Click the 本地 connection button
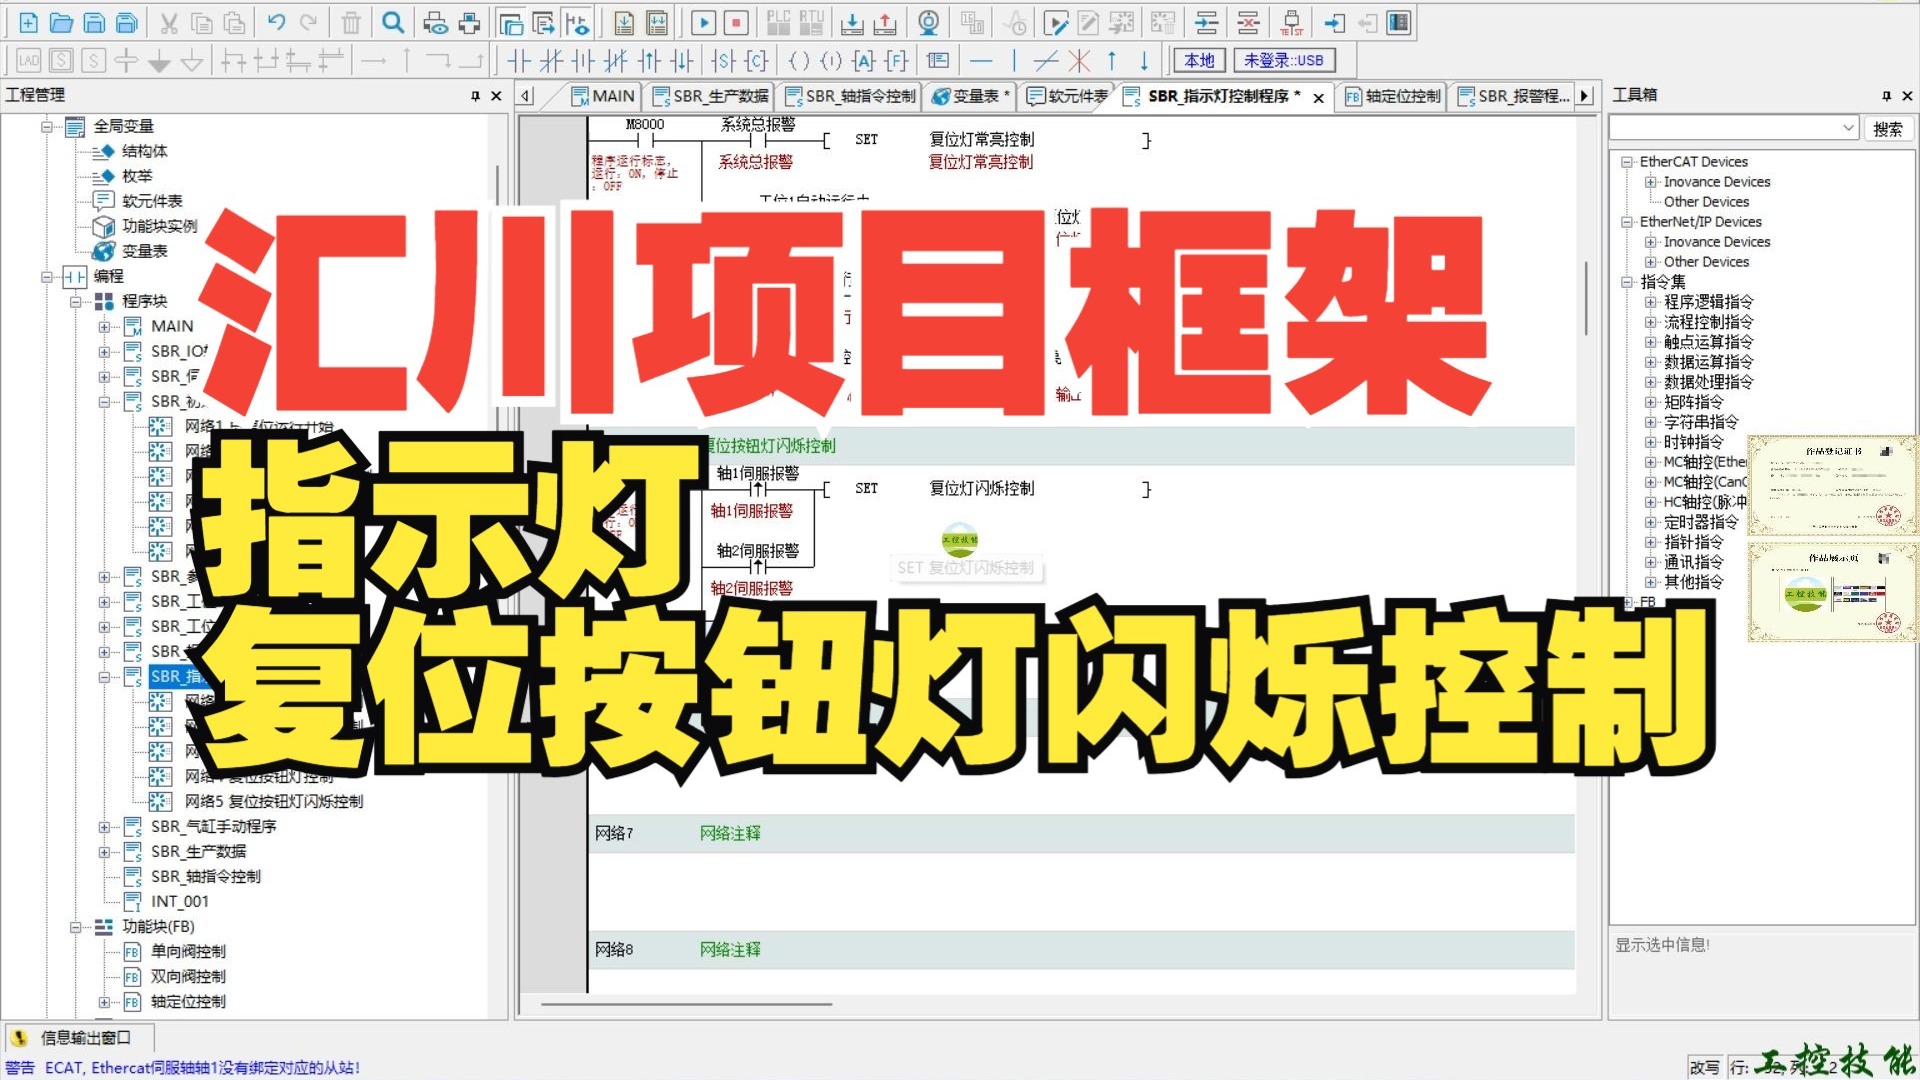Image resolution: width=1920 pixels, height=1080 pixels. coord(1199,61)
